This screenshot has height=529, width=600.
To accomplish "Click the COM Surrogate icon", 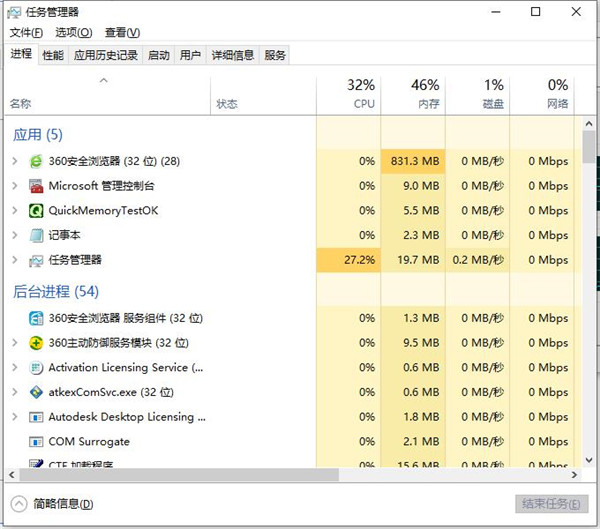I will click(36, 442).
